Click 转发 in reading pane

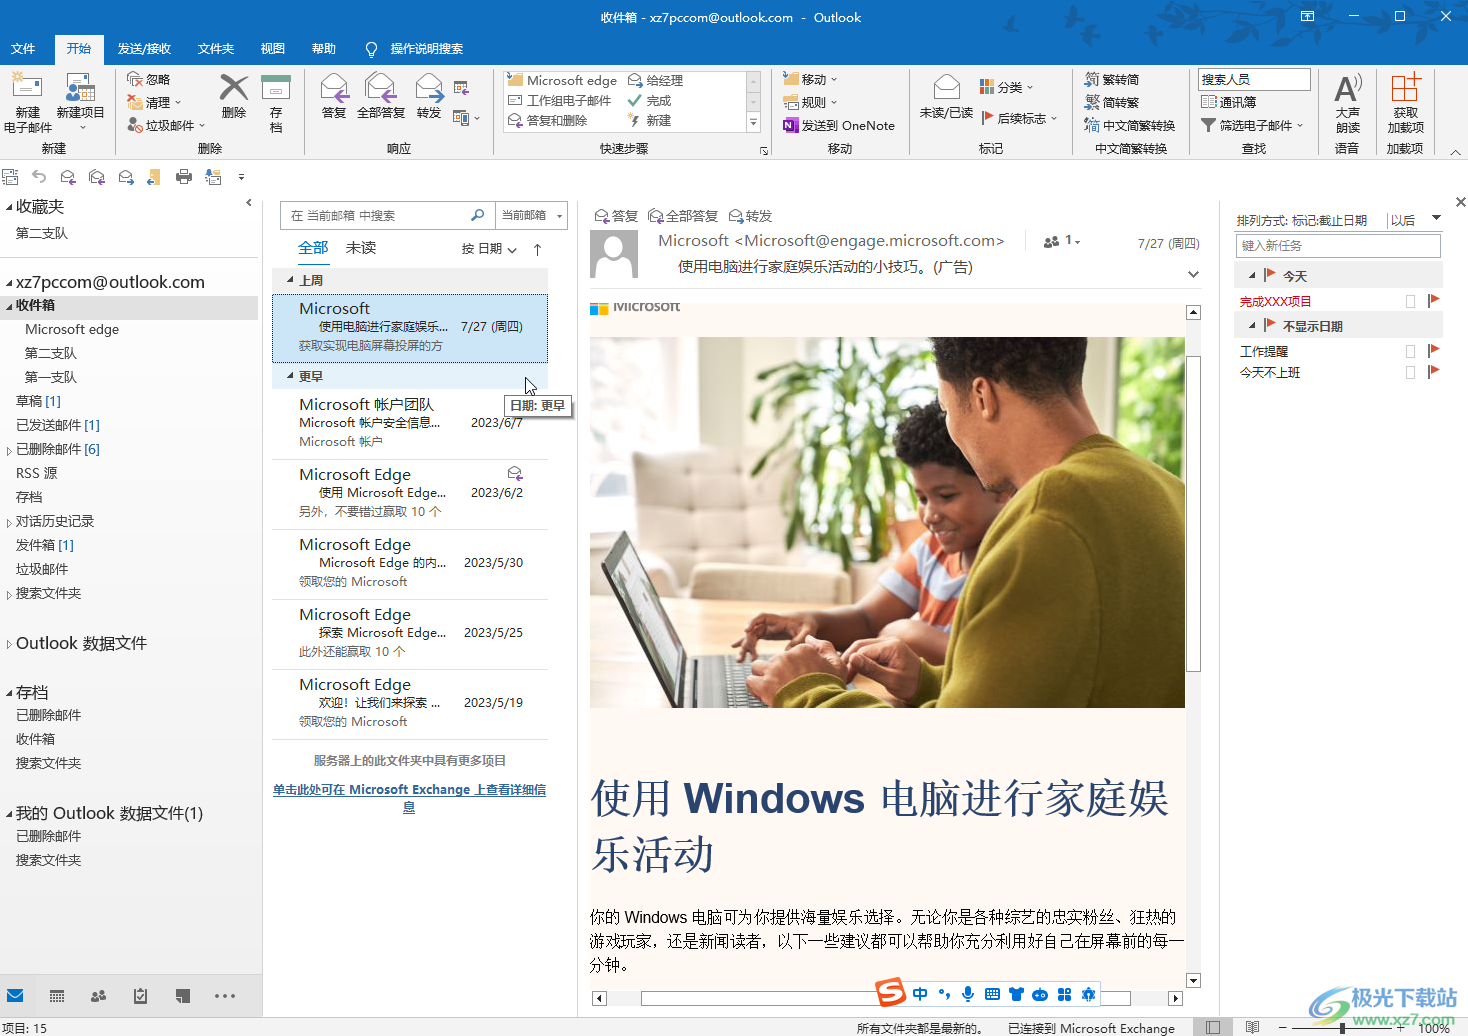click(751, 216)
